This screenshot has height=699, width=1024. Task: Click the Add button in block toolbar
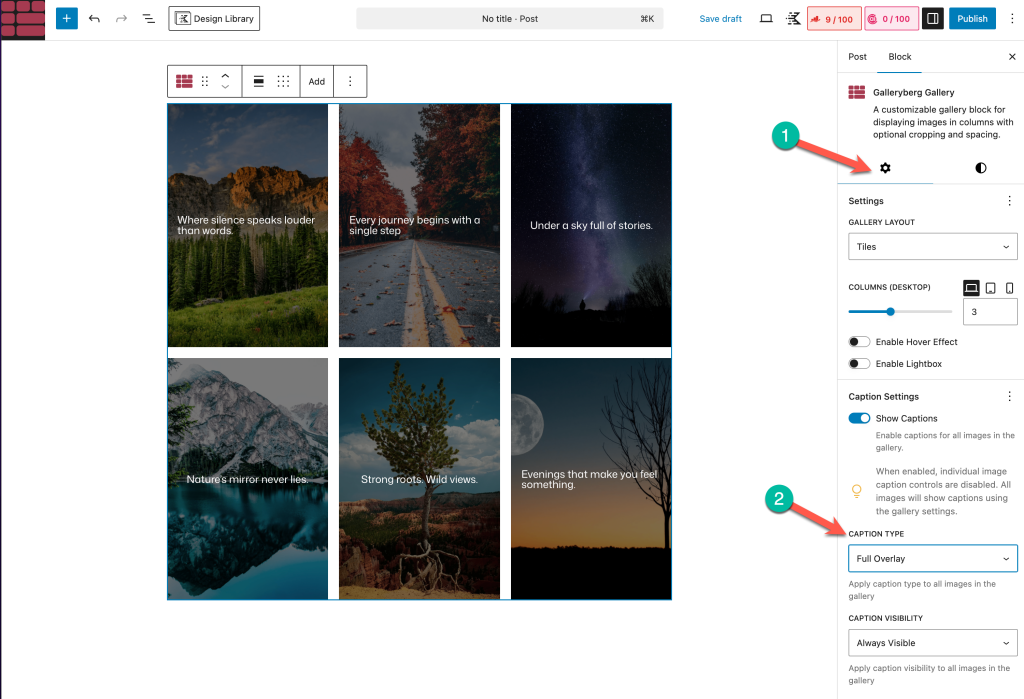pyautogui.click(x=316, y=81)
